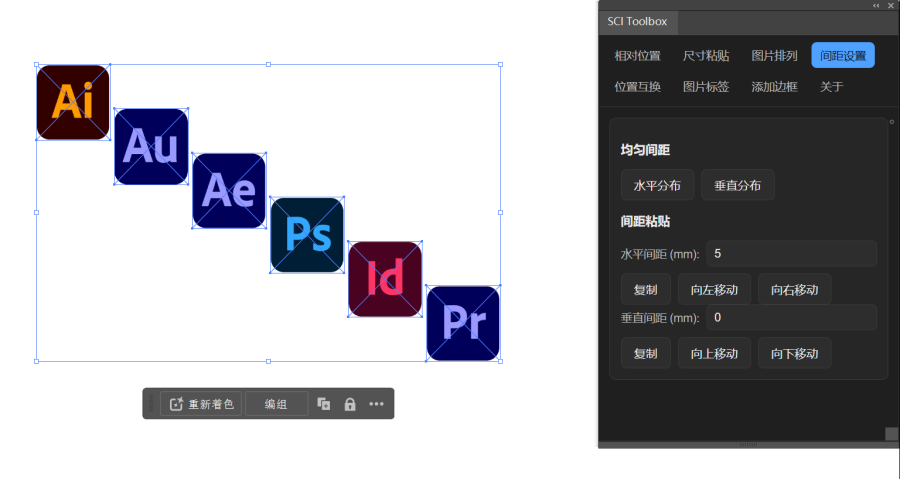900x479 pixels.
Task: Click the 水平分布 button
Action: pyautogui.click(x=657, y=185)
